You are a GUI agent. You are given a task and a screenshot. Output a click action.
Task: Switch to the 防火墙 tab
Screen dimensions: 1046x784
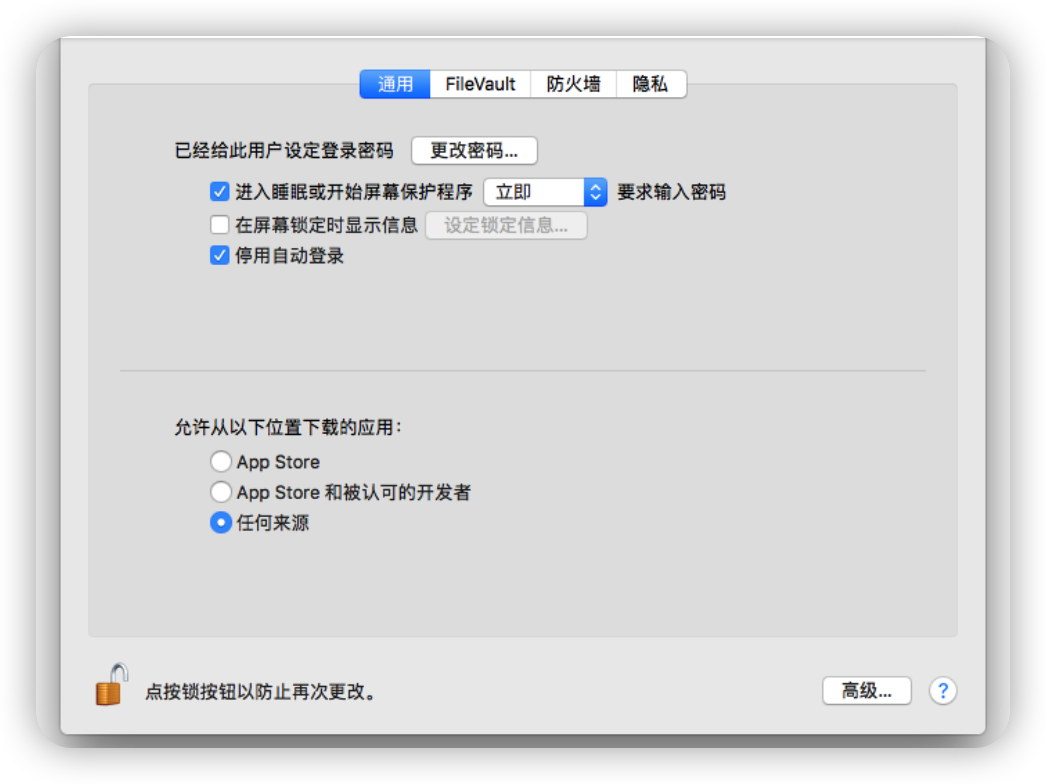point(573,84)
